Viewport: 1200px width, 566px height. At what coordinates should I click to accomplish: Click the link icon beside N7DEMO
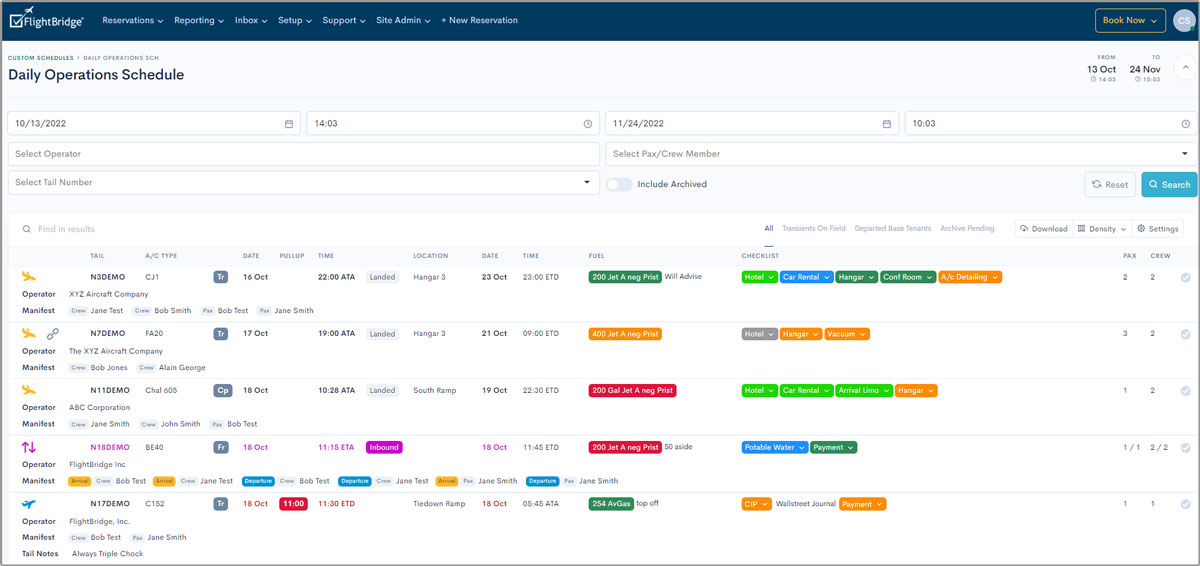pyautogui.click(x=54, y=334)
